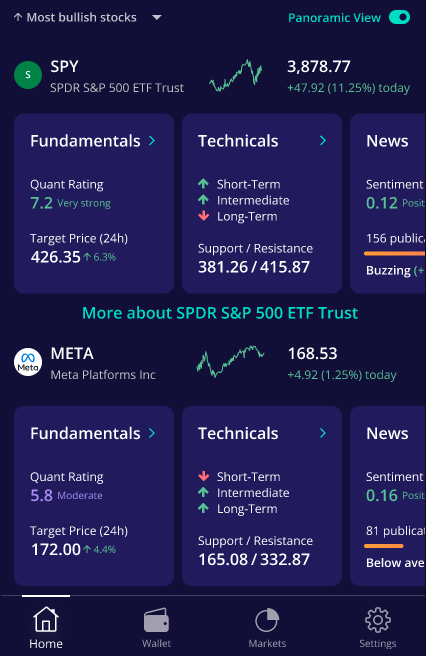426x656 pixels.
Task: Tap SPY Intermediate green up arrow
Action: coord(203,200)
